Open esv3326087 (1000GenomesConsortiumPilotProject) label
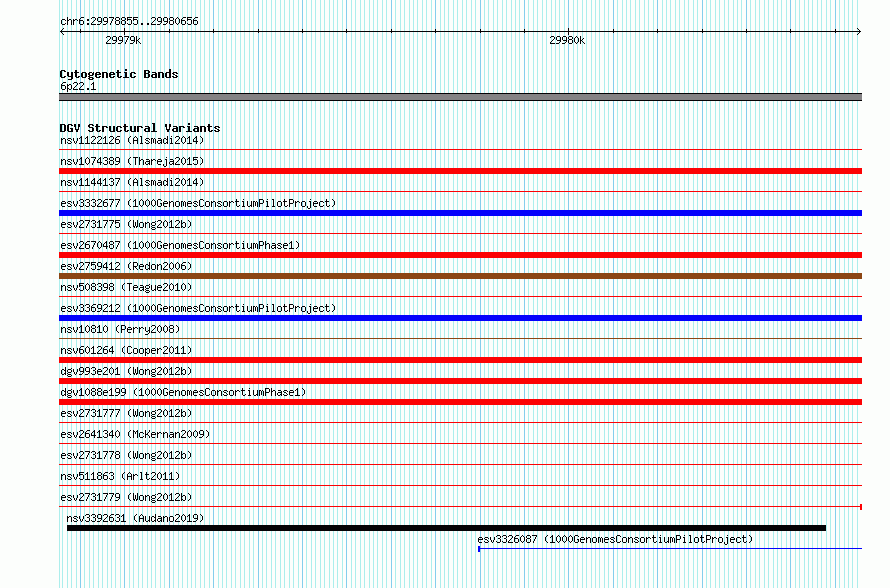Image resolution: width=890 pixels, height=588 pixels. pyautogui.click(x=615, y=539)
